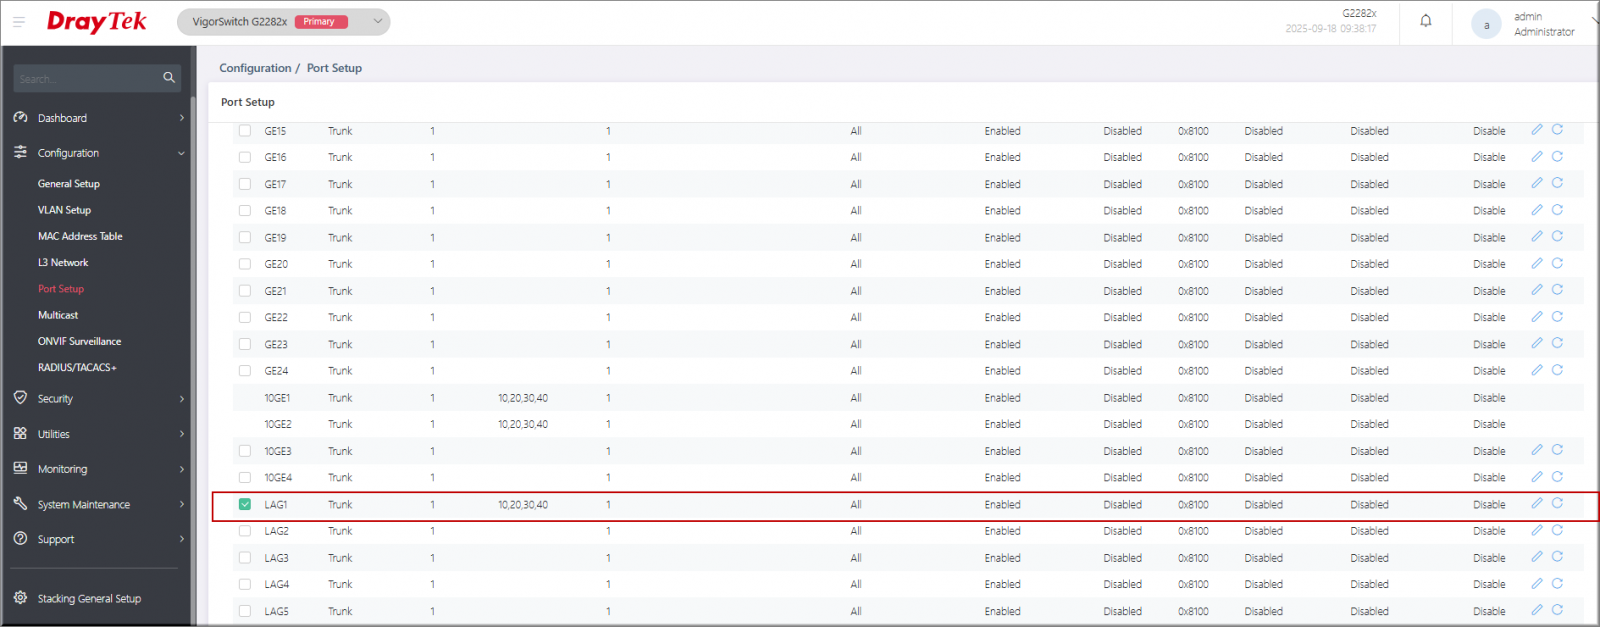
Task: Click the hamburger menu icon
Action: click(19, 21)
